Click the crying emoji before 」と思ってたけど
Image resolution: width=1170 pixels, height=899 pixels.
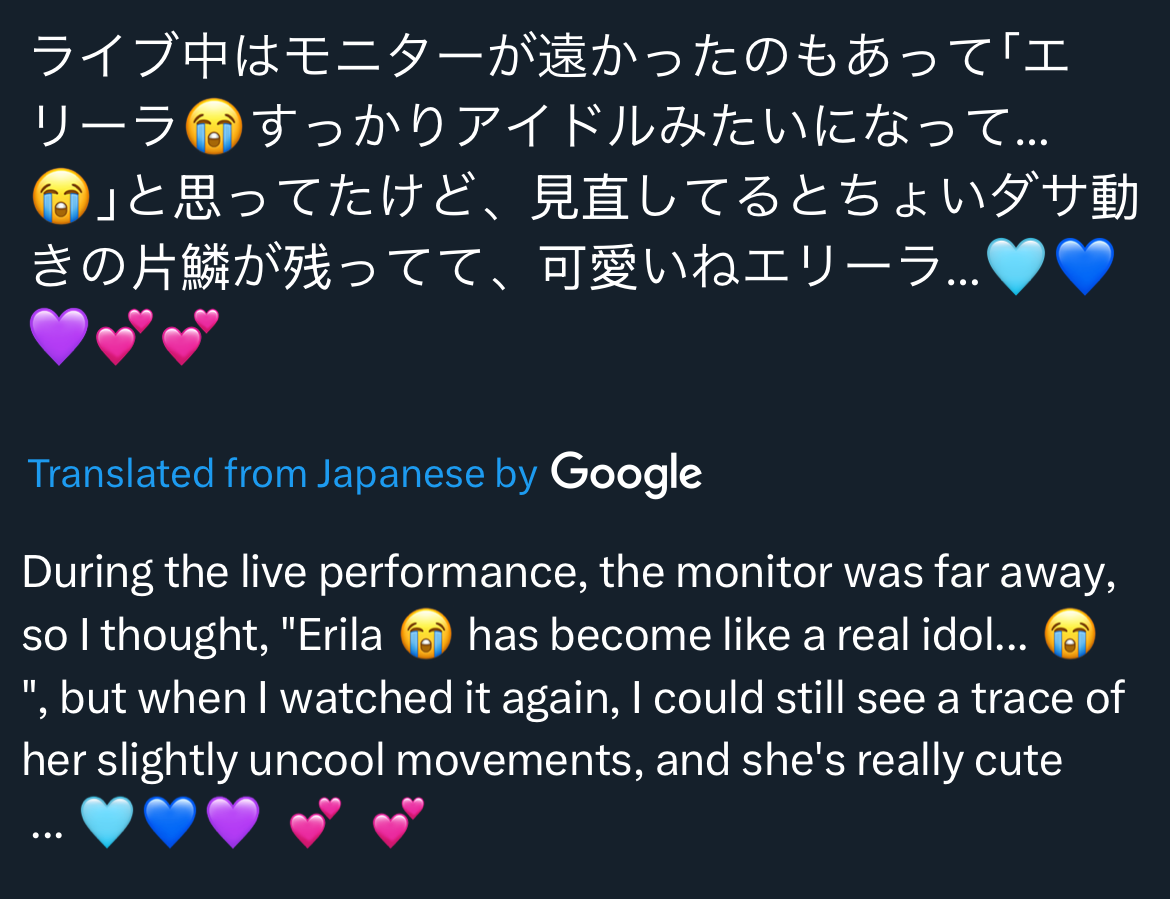pyautogui.click(x=61, y=196)
